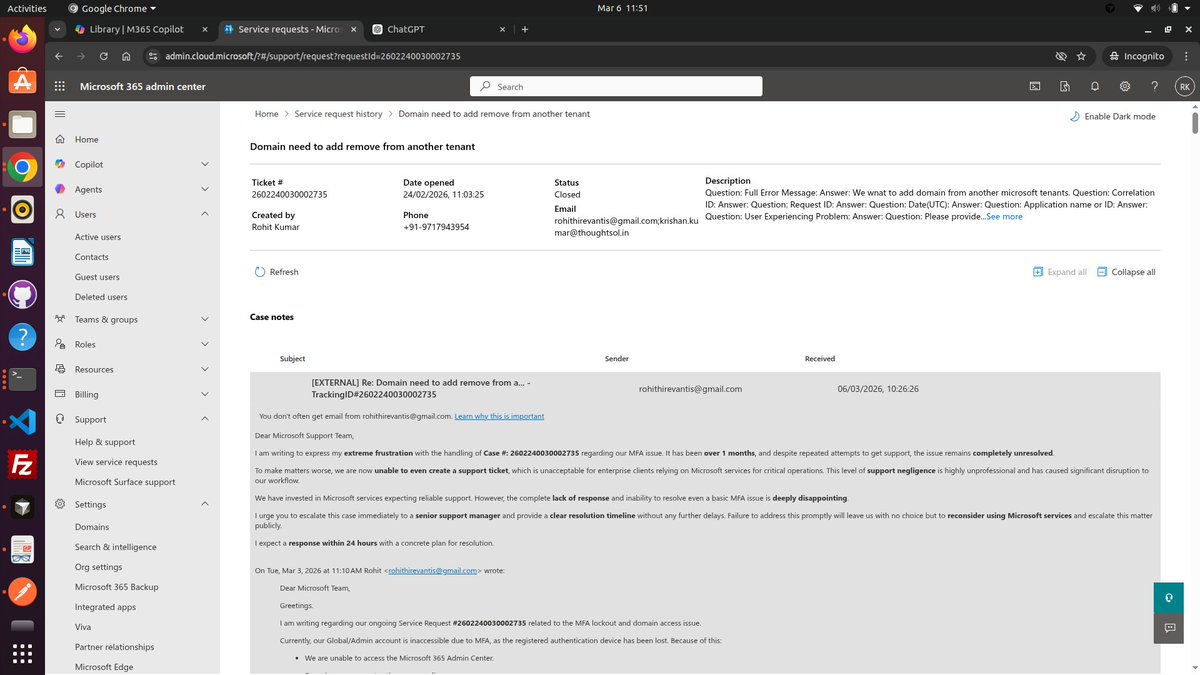Click Learn why this is important link

[499, 416]
